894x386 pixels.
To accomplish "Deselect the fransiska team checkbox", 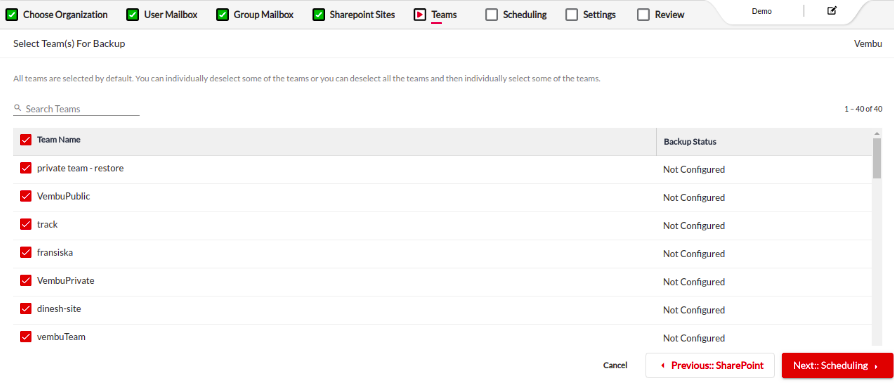I will 25,252.
